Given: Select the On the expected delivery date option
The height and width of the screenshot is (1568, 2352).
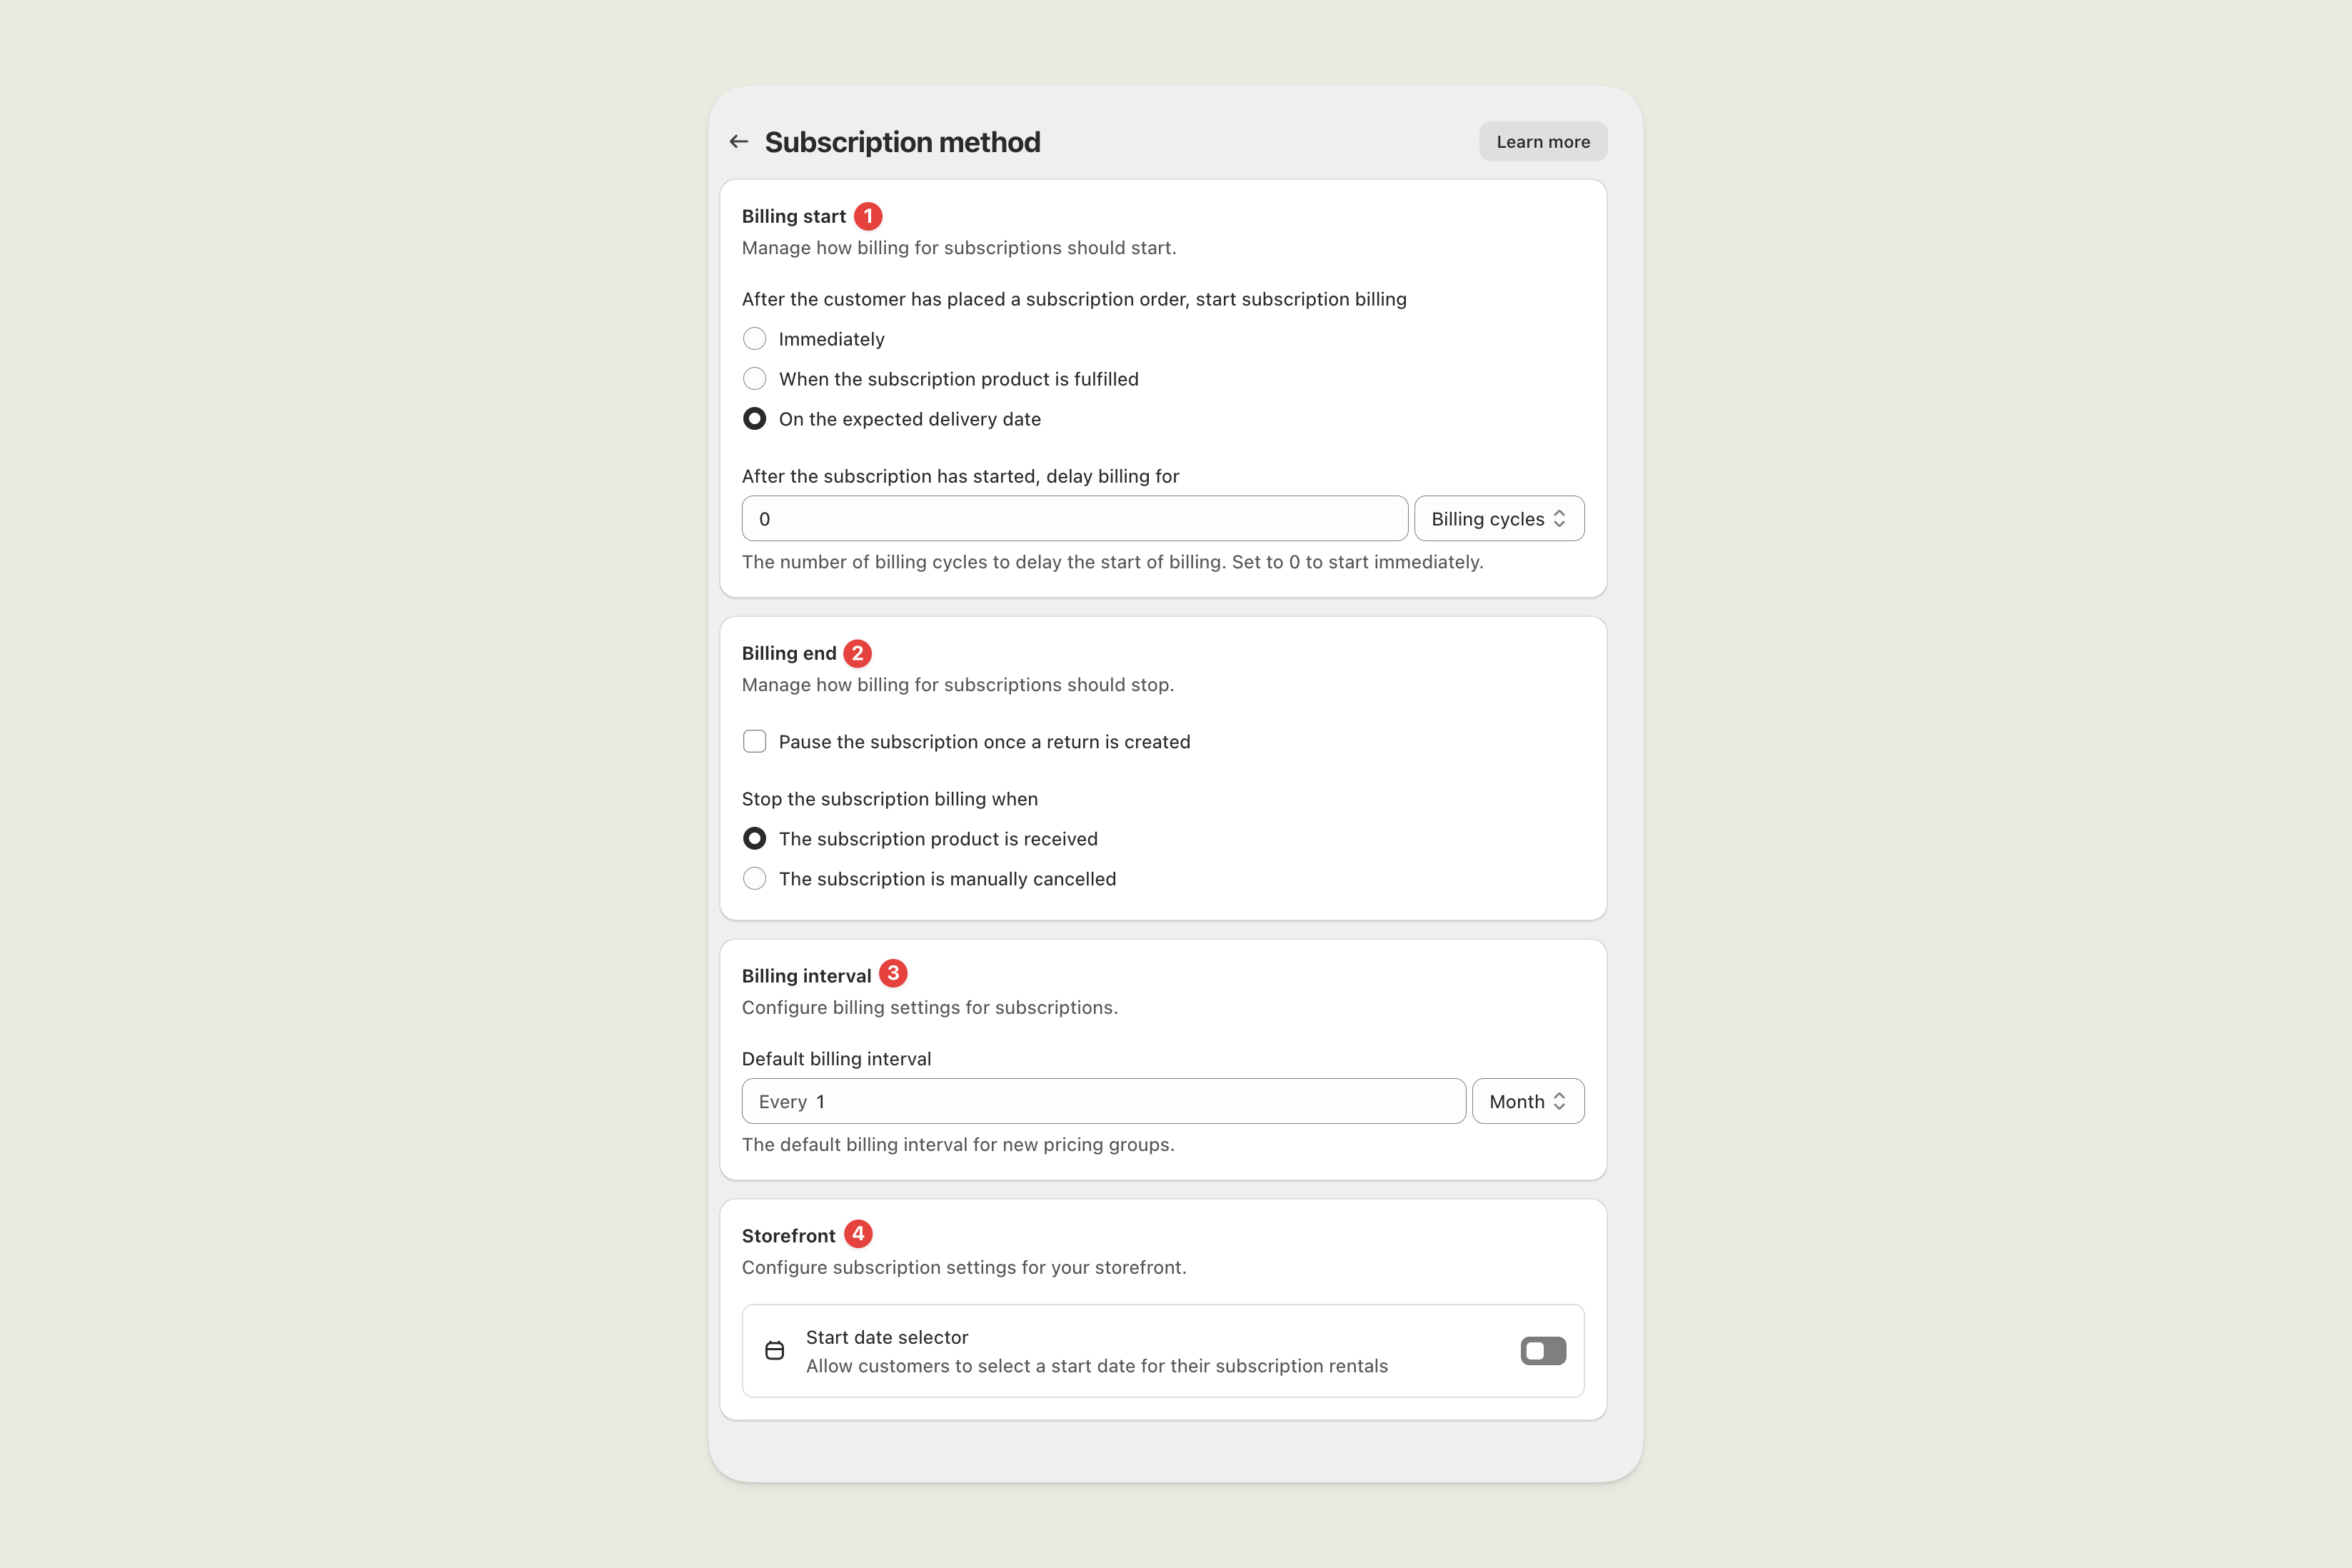Looking at the screenshot, I should [x=754, y=418].
